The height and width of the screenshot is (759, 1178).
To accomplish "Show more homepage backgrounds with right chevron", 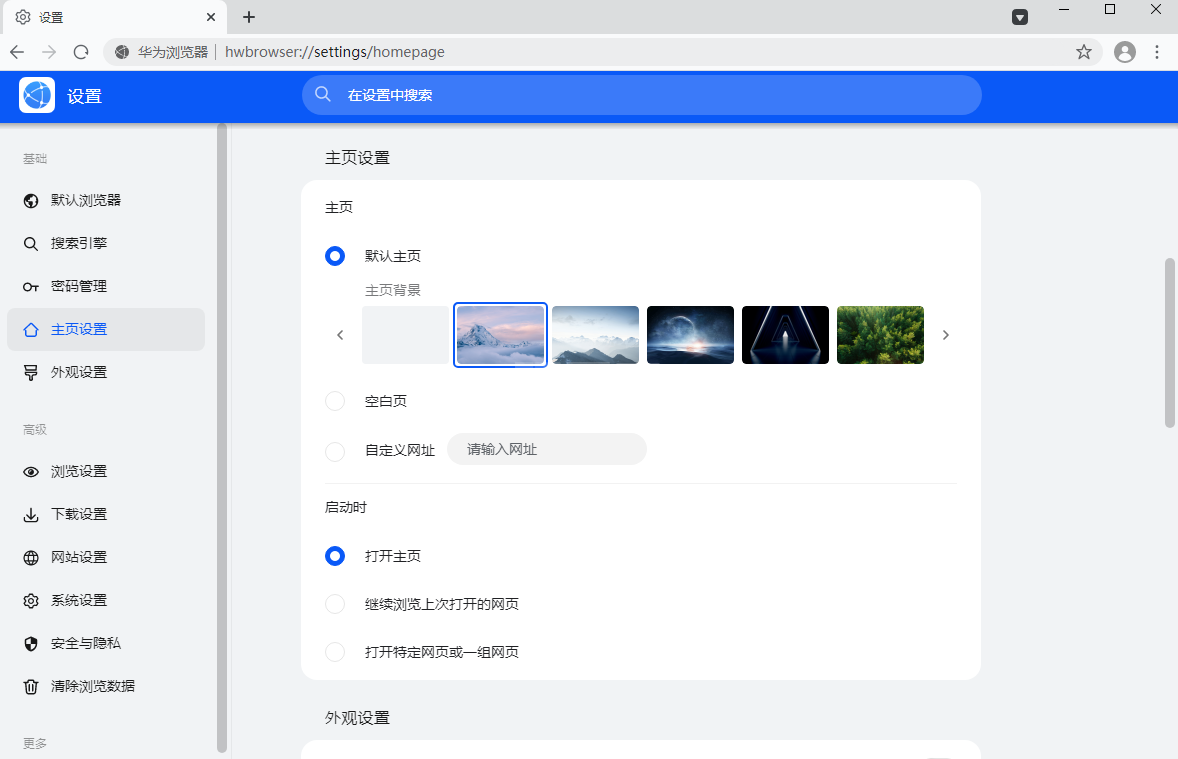I will [946, 335].
